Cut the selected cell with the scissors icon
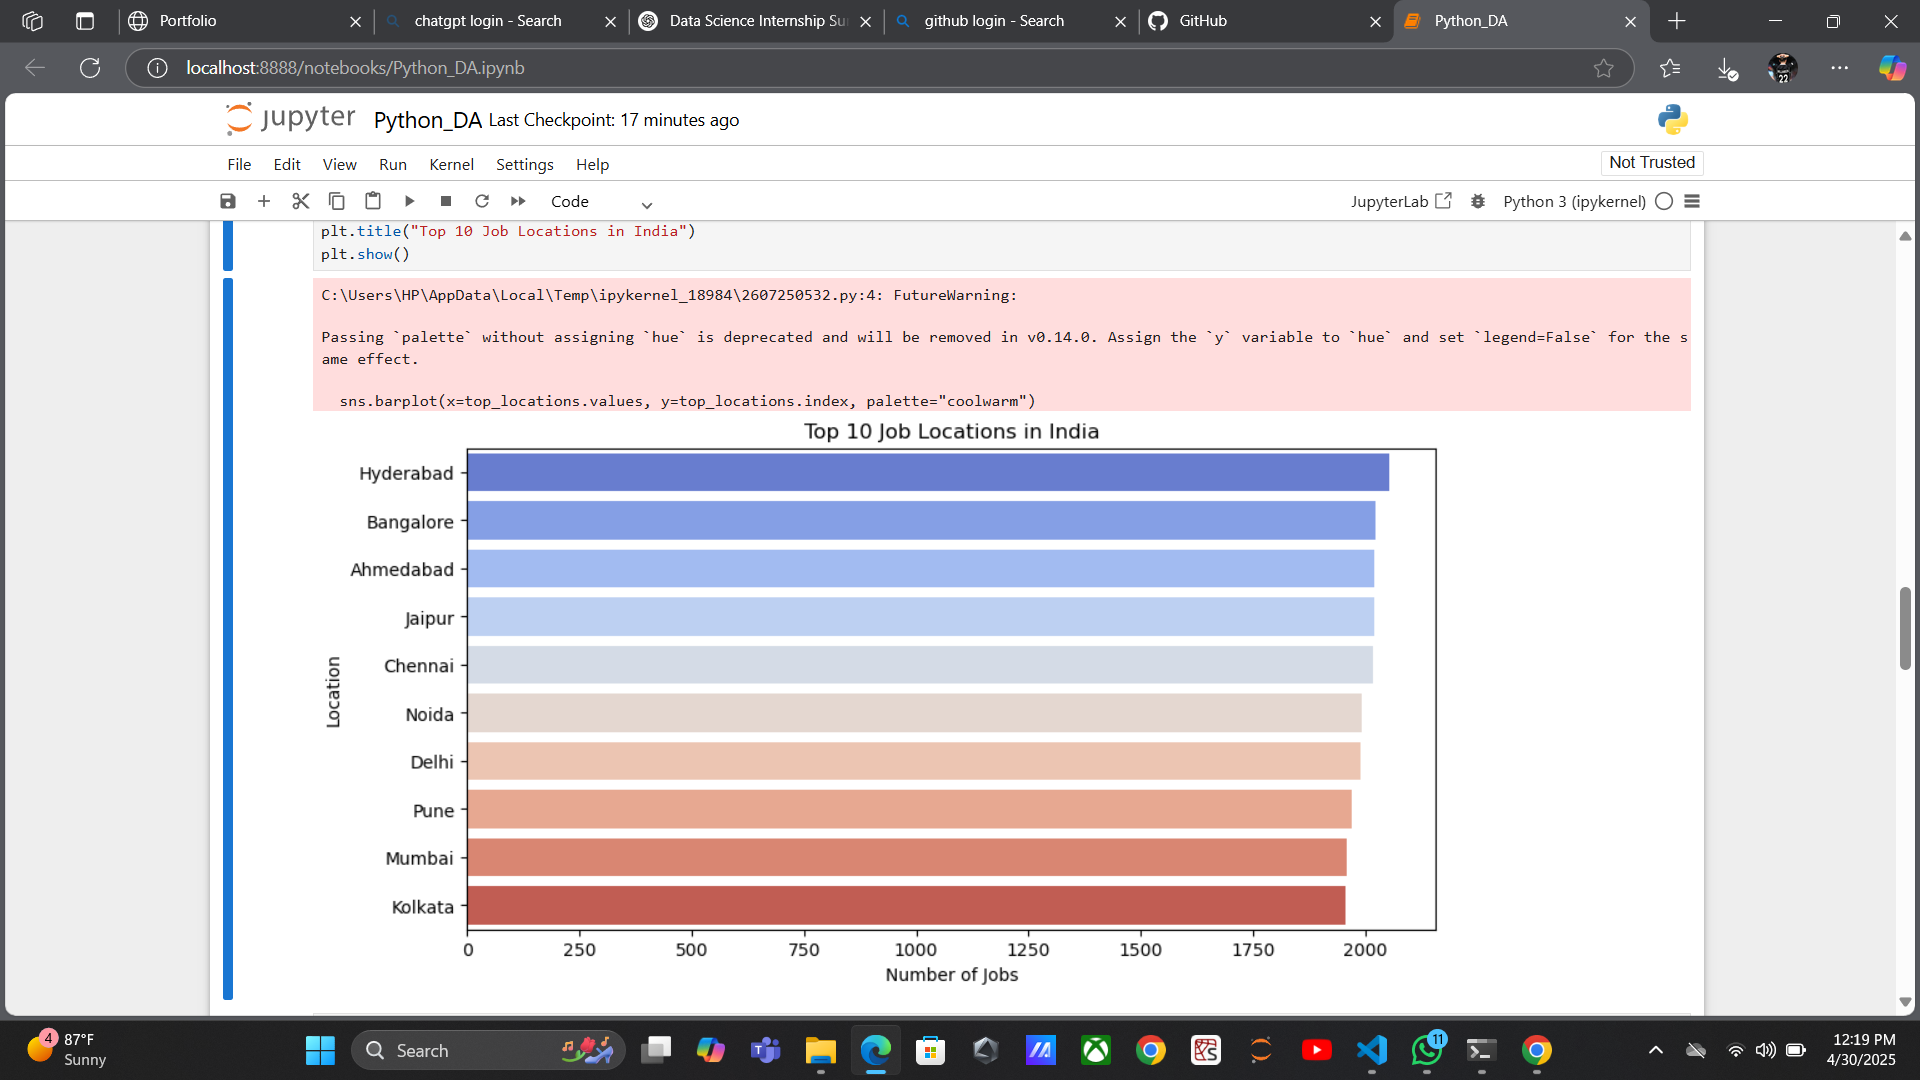 300,201
